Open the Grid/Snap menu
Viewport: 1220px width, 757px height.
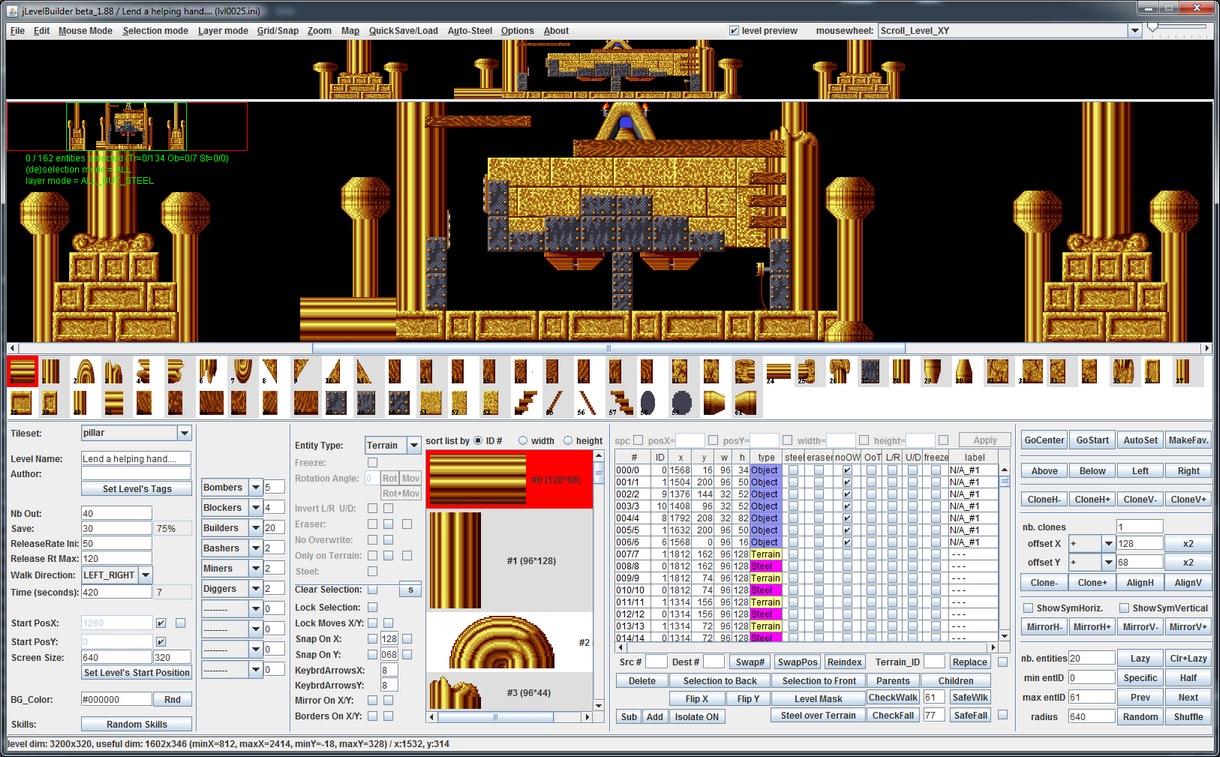click(278, 30)
